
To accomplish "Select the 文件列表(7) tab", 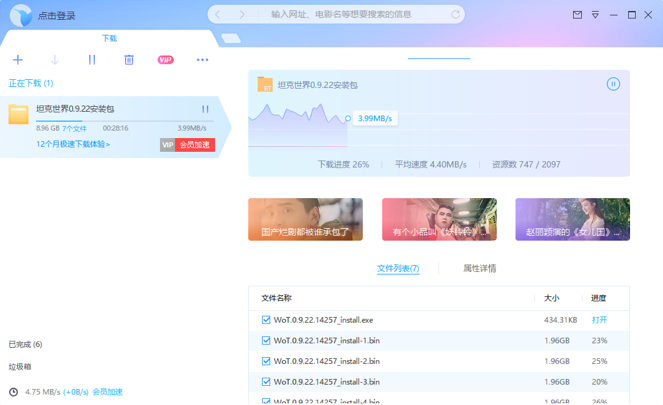I will [x=398, y=268].
